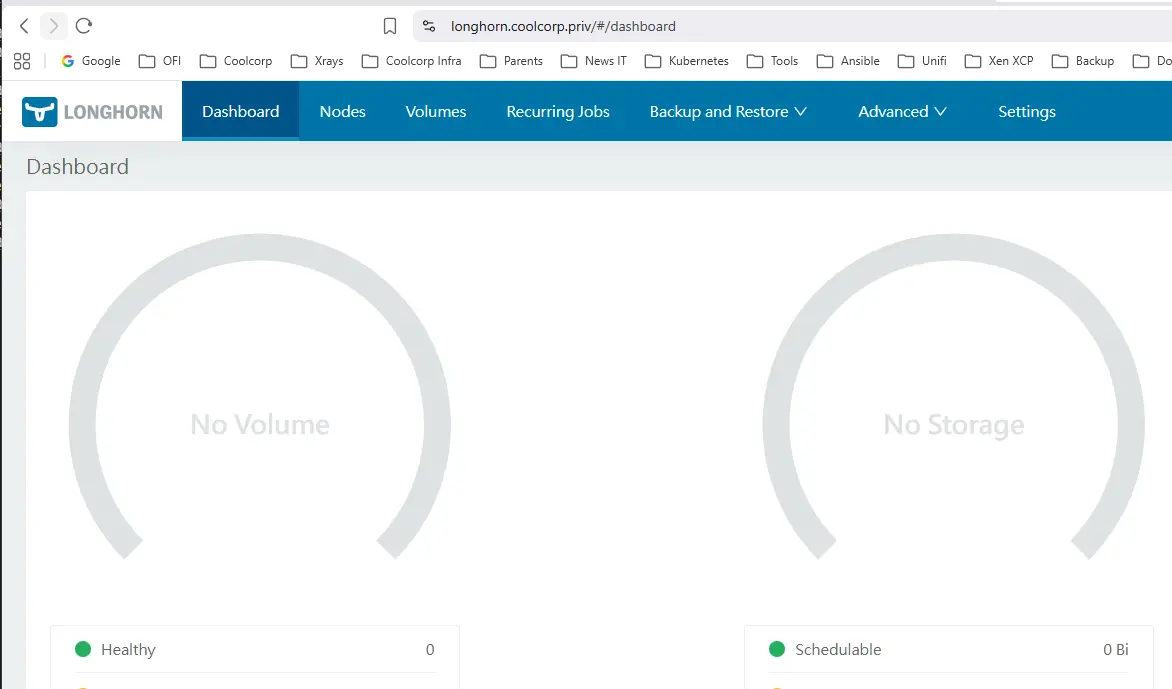
Task: Click the site settings icon beside URL
Action: pos(429,26)
